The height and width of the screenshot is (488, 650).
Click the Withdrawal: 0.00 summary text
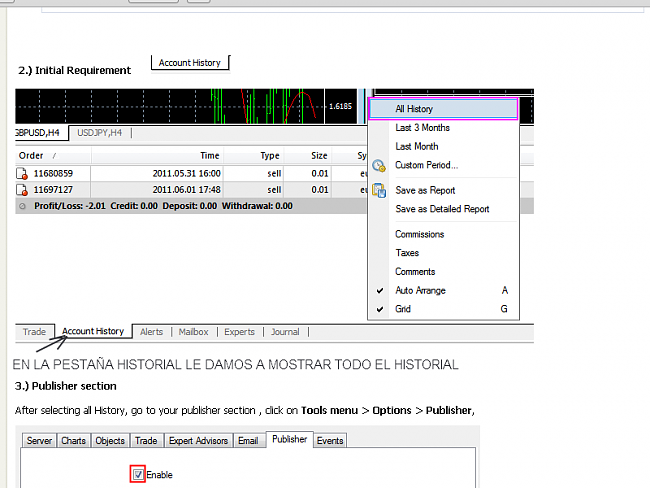[257, 206]
